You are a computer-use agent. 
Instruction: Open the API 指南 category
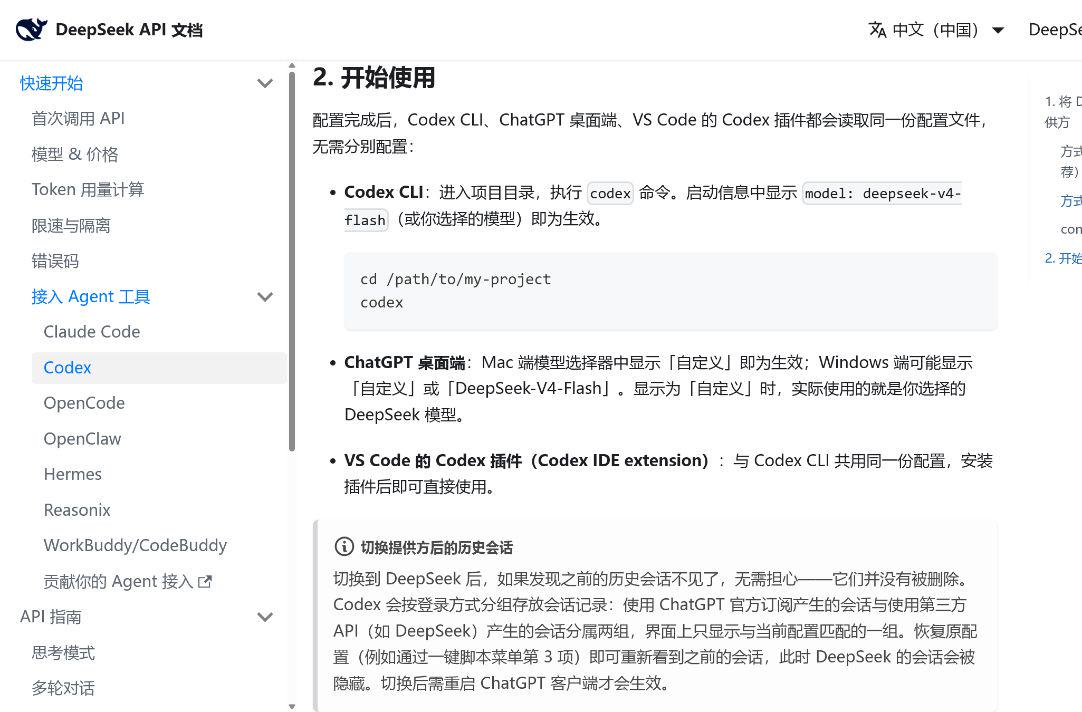(50, 617)
